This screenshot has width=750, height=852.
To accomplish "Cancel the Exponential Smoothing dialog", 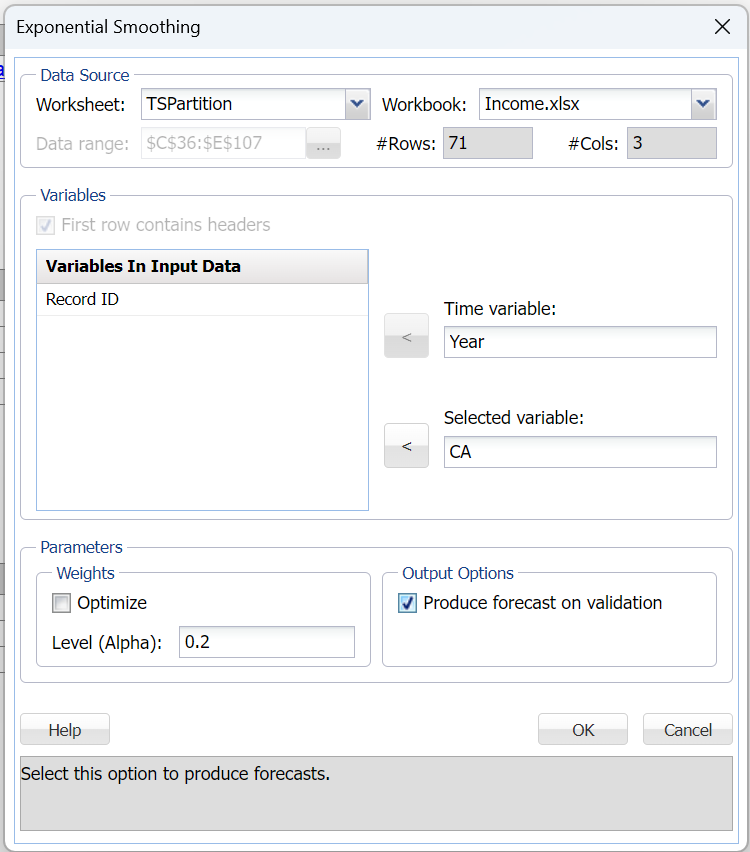I will [688, 730].
